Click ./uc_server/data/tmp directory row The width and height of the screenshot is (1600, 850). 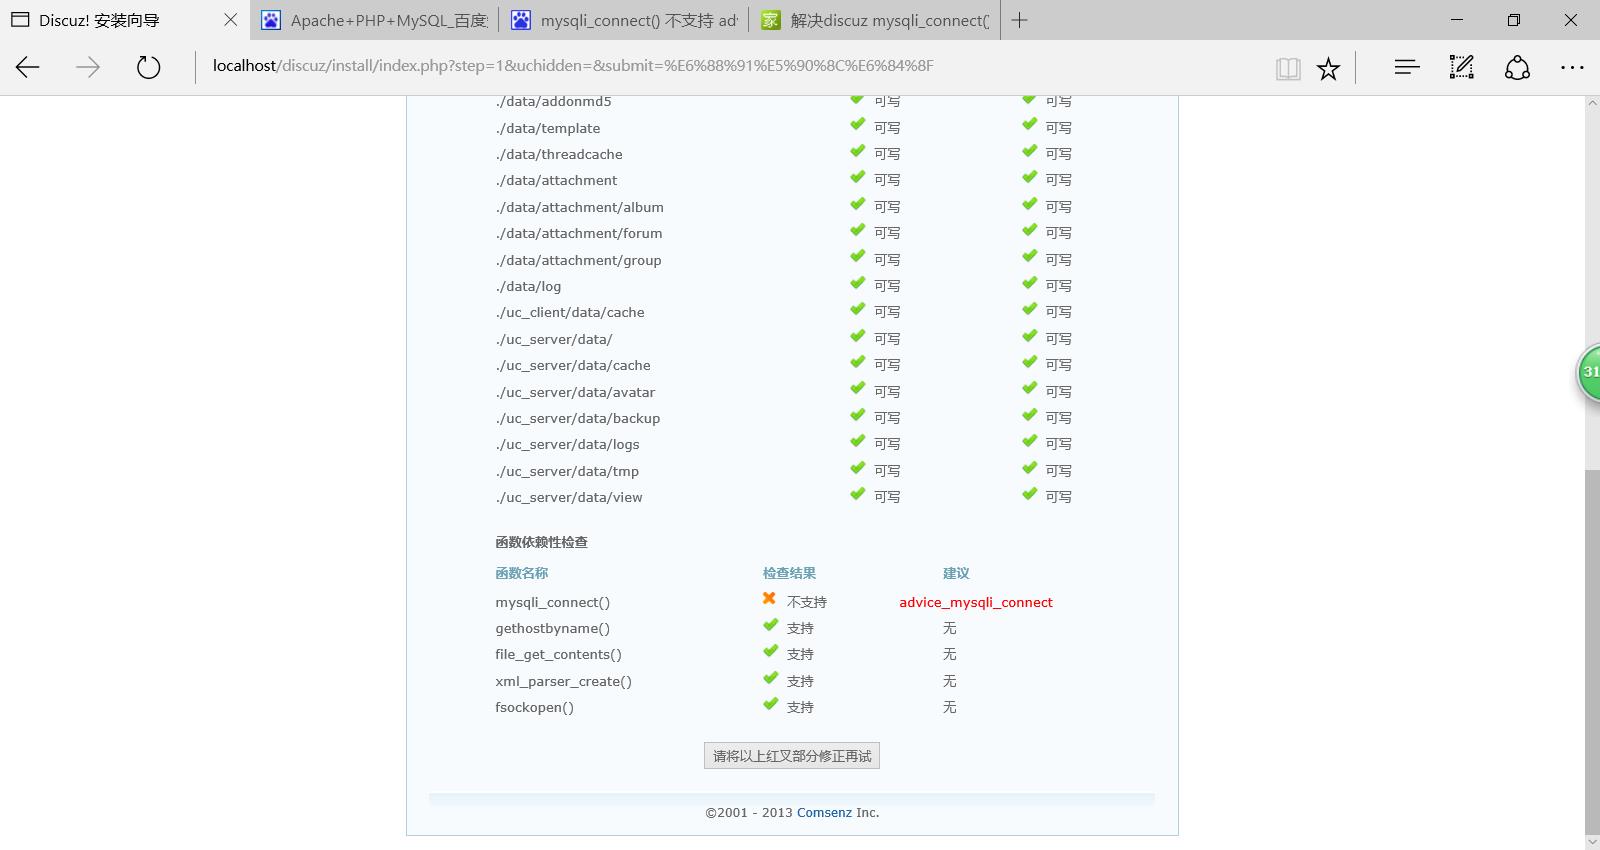pyautogui.click(x=567, y=471)
